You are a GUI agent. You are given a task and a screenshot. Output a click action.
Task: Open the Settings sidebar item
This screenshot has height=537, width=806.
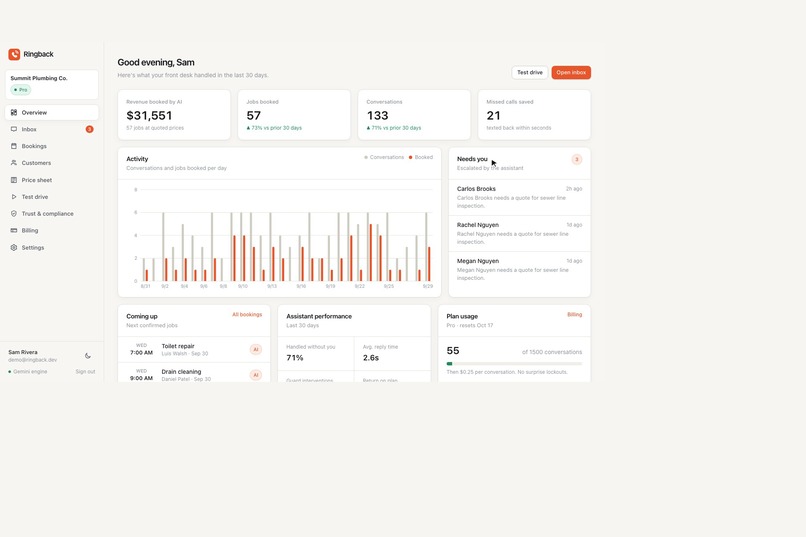click(52, 248)
